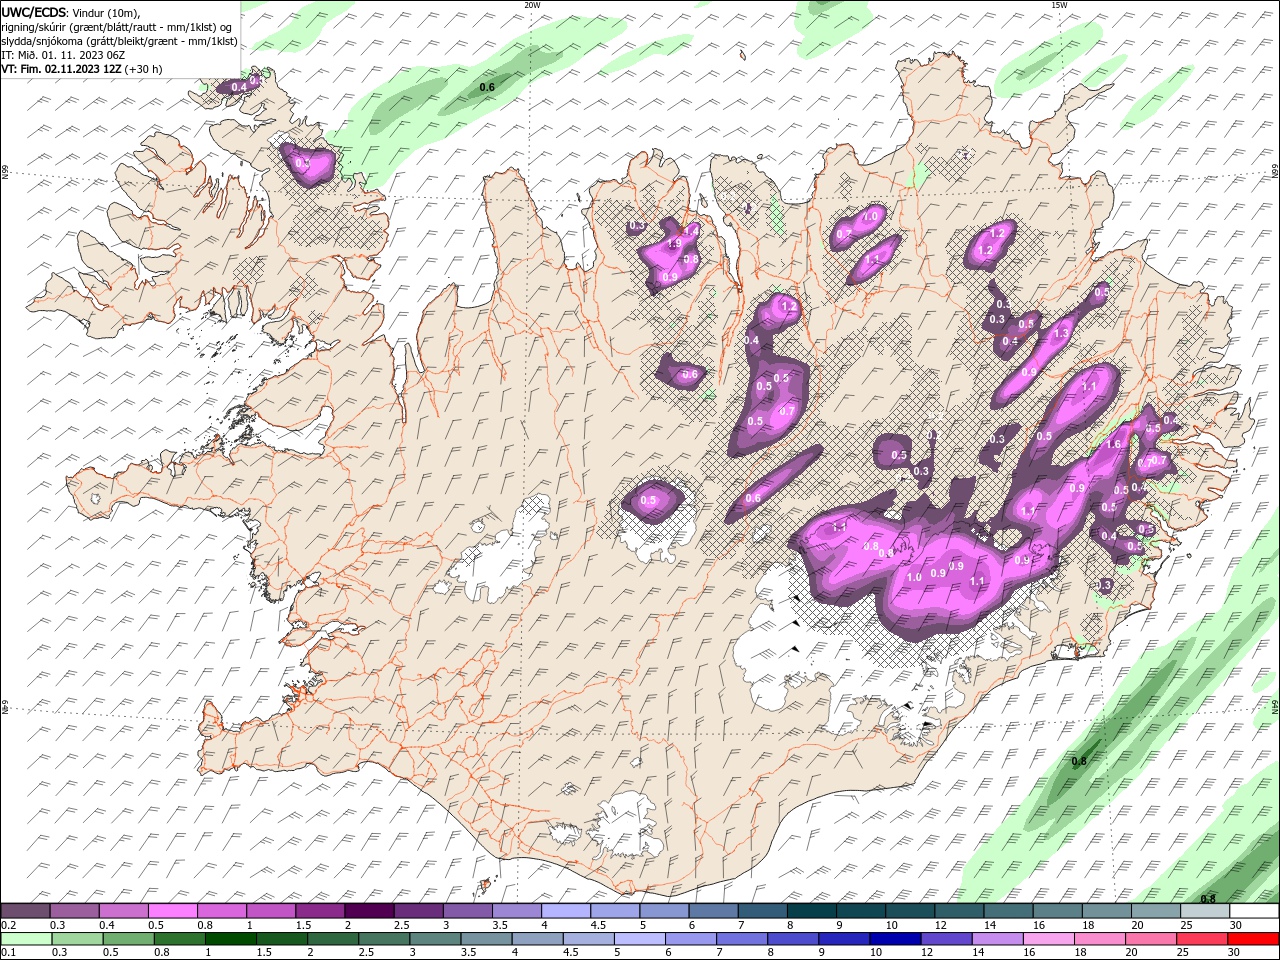The height and width of the screenshot is (960, 1280).
Task: Click the 'slydda/snjókoma (grátt/bleikt/grænt' description line
Action: (x=120, y=41)
